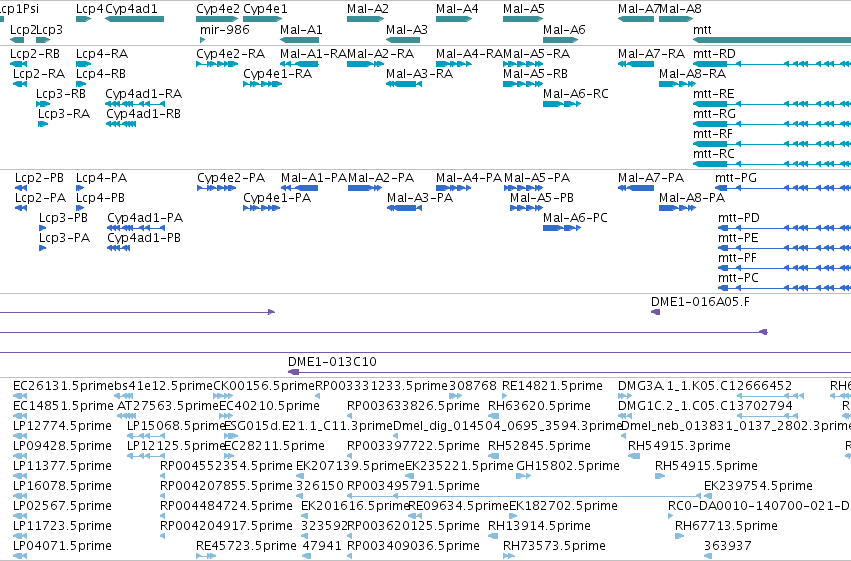Select the mtt-RD transcript label

714,54
